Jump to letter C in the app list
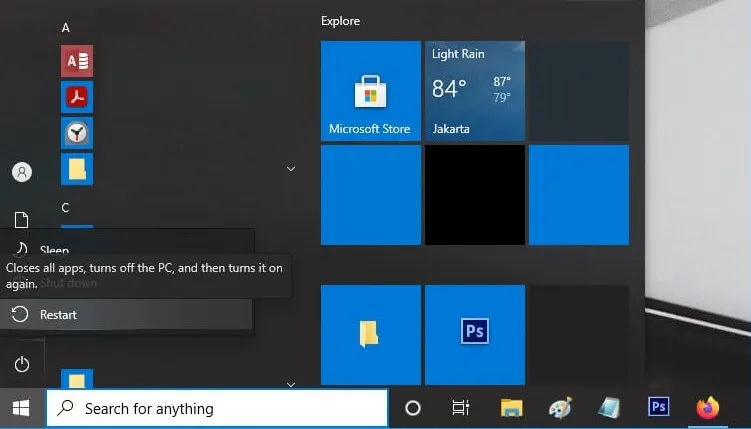This screenshot has width=751, height=429. point(66,208)
